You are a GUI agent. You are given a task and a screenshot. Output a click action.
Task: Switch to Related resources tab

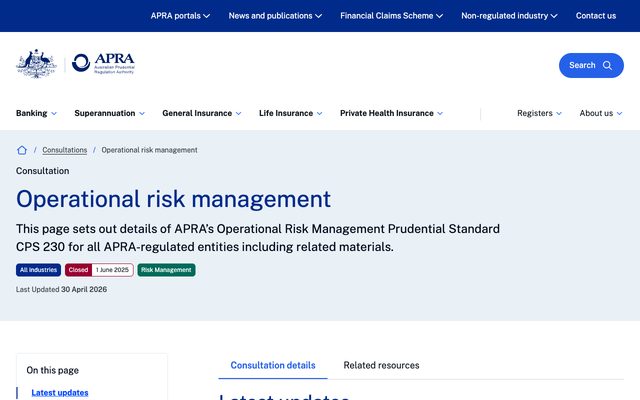pos(381,365)
